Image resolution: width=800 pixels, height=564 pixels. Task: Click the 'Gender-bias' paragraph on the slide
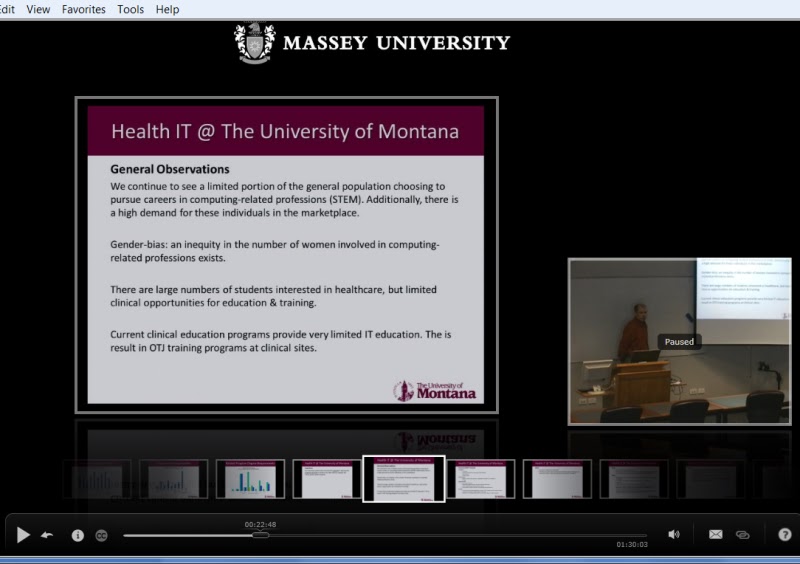(x=274, y=251)
